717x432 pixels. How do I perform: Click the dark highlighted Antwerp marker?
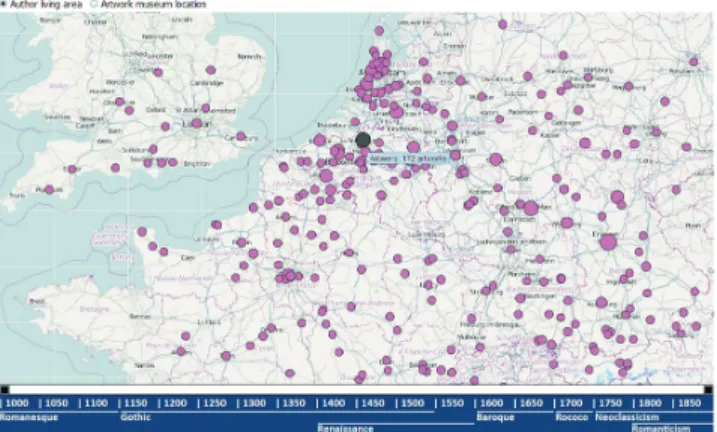click(x=363, y=140)
